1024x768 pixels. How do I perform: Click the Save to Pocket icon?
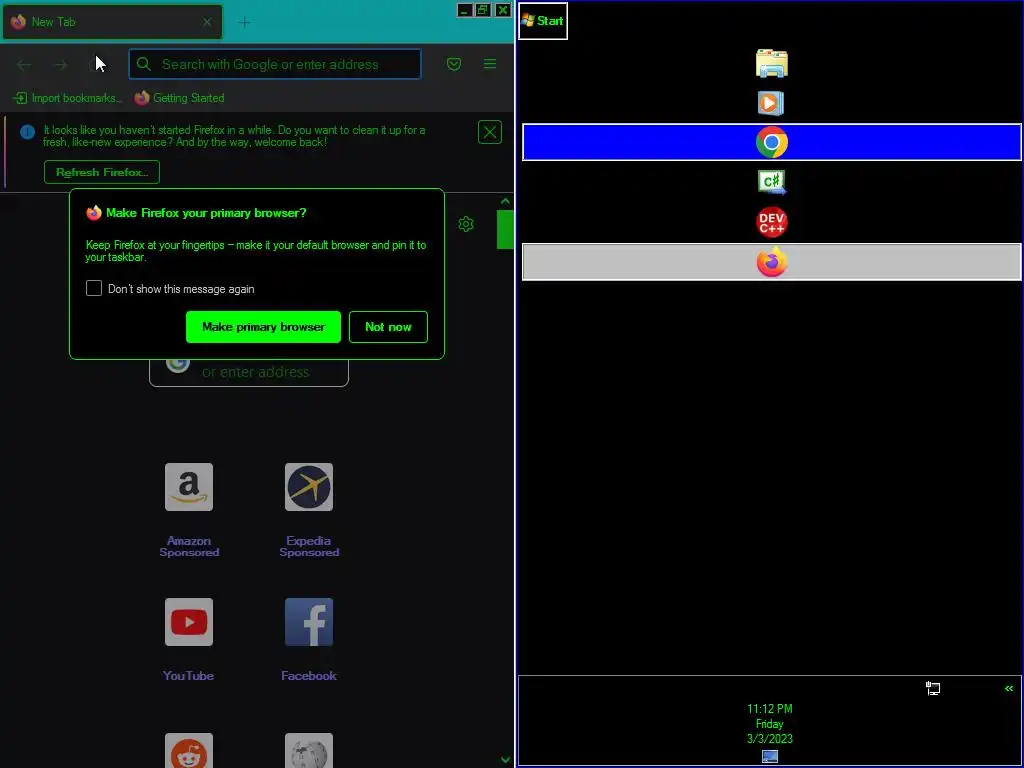point(454,64)
